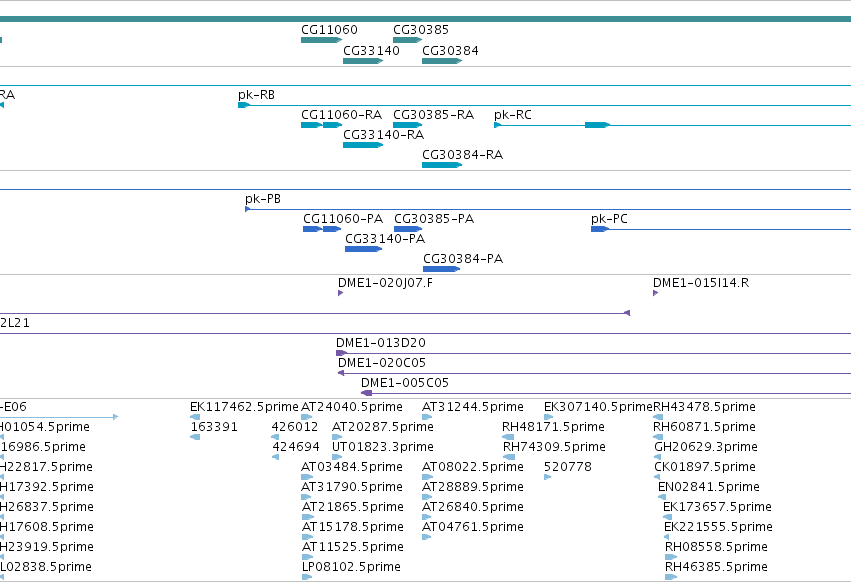Click the CG30385 gene label

(421, 29)
